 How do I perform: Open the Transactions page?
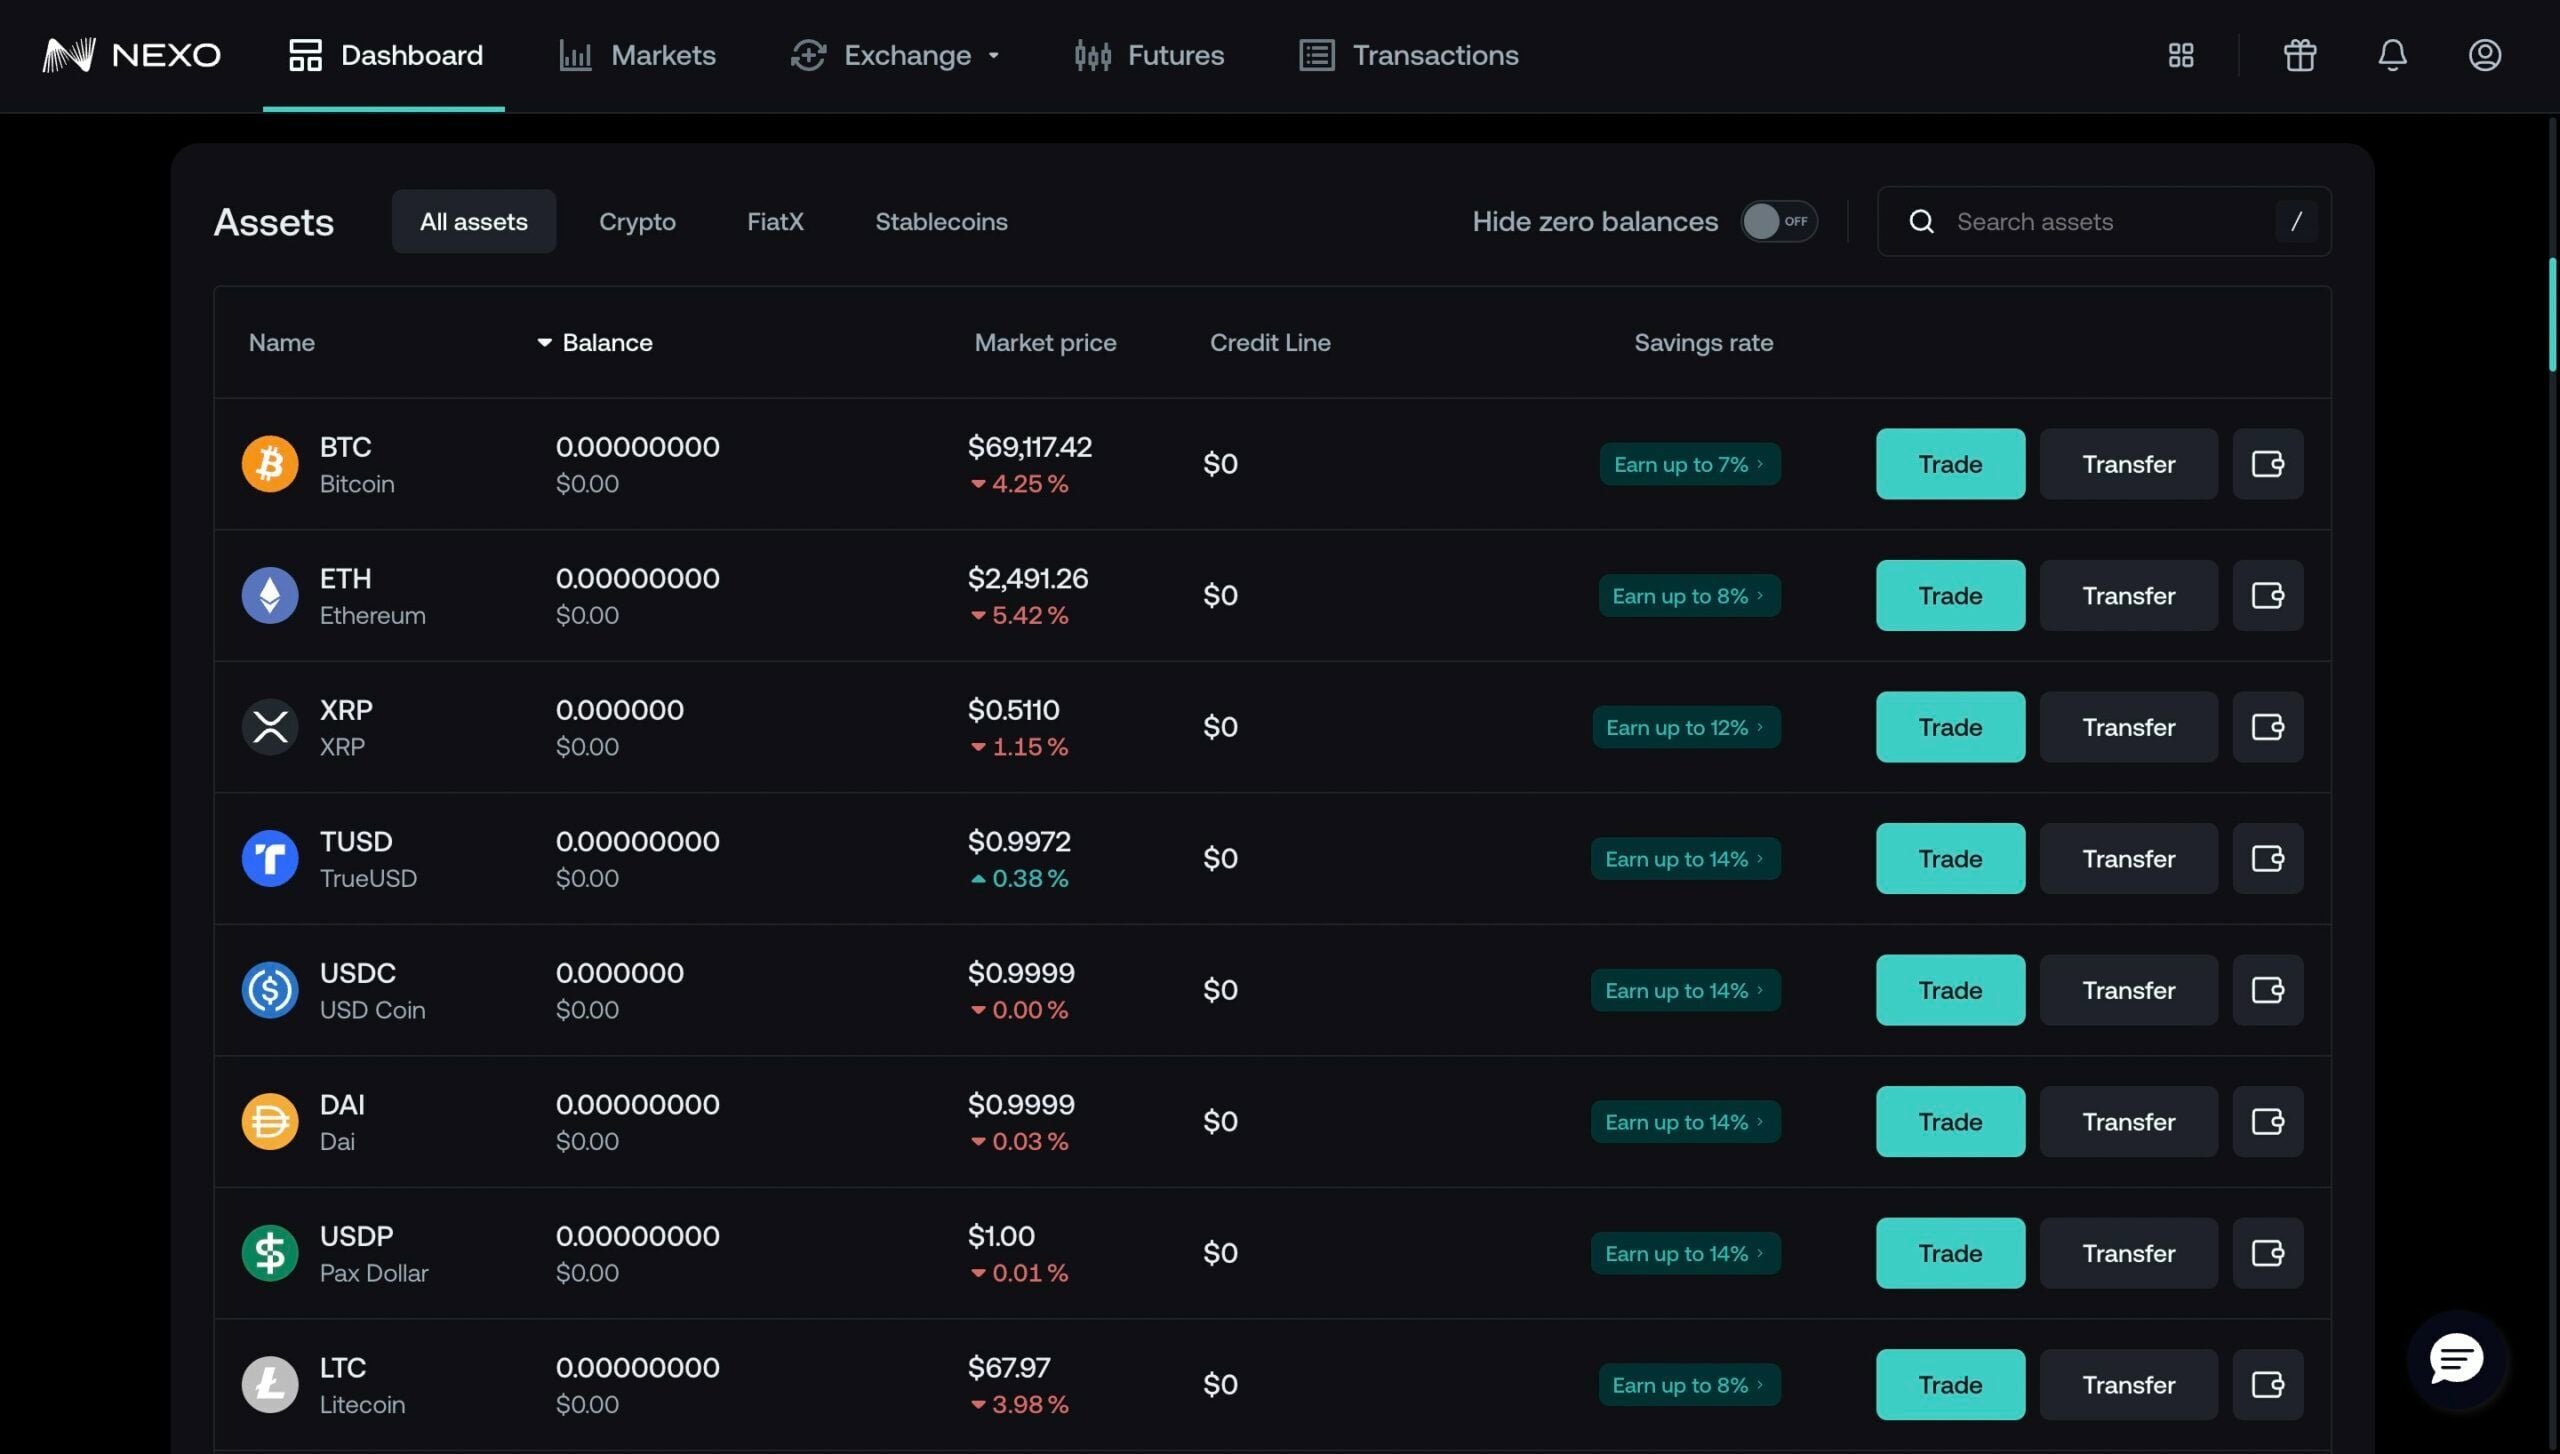pos(1408,56)
